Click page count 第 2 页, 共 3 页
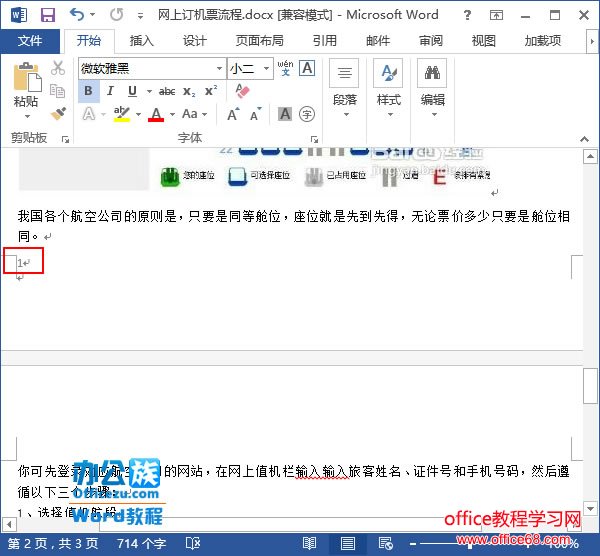The image size is (600, 556). tap(53, 543)
